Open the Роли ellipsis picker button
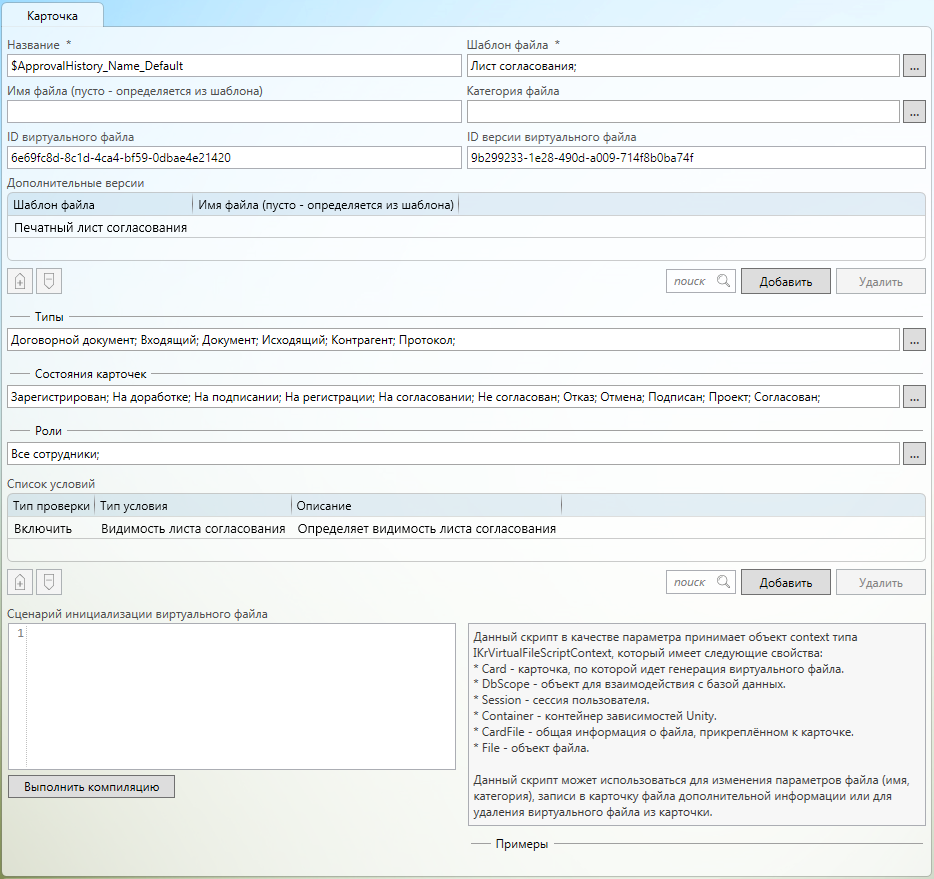The image size is (934, 879). tap(914, 454)
